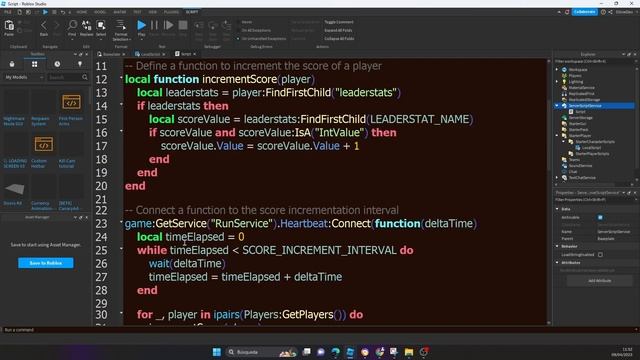Click the Resume playback icon

[168, 25]
